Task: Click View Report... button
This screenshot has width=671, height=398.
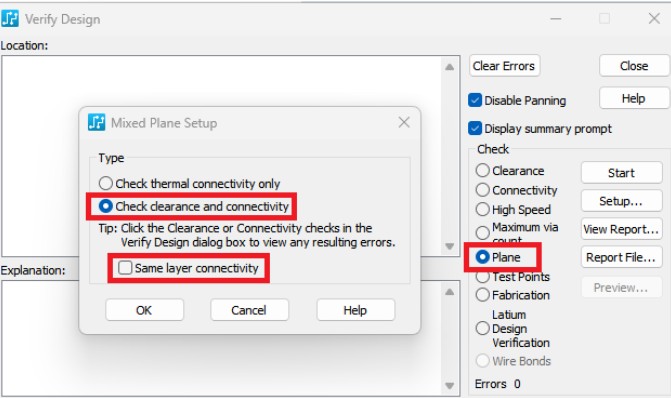Action: 621,229
